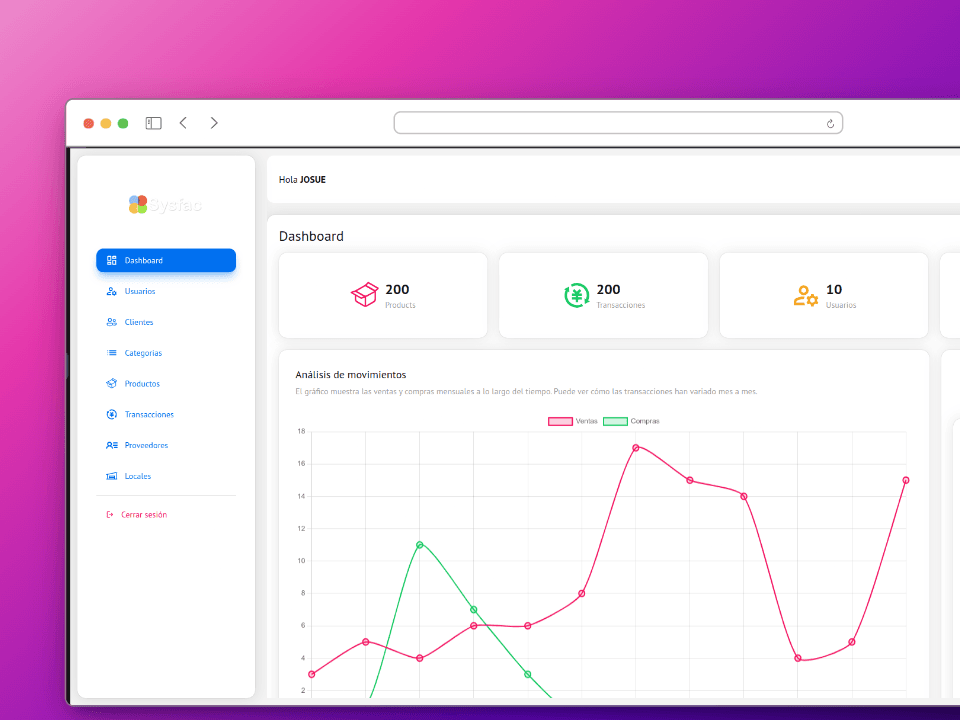
Task: Click the Productos box icon in sidebar
Action: [x=111, y=384]
